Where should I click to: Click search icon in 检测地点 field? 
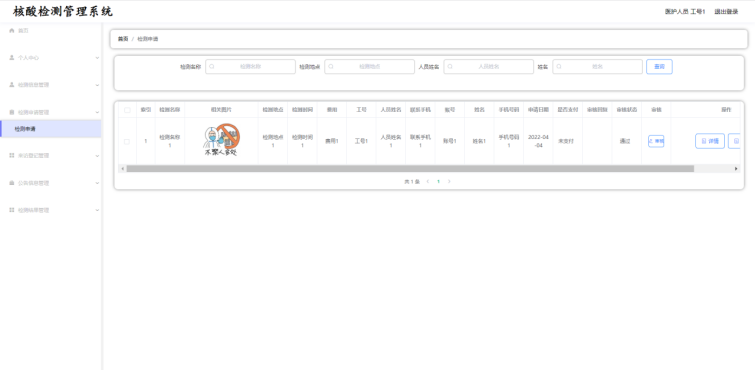pos(330,67)
